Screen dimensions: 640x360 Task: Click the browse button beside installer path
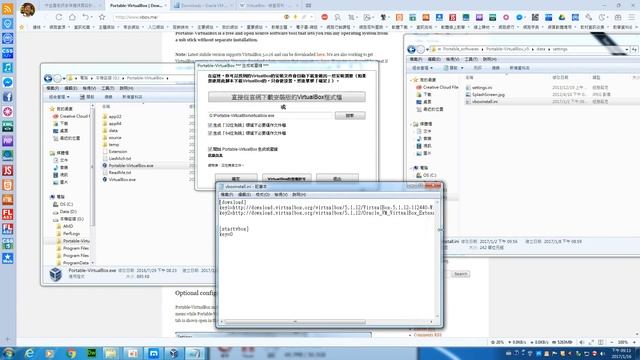350,116
